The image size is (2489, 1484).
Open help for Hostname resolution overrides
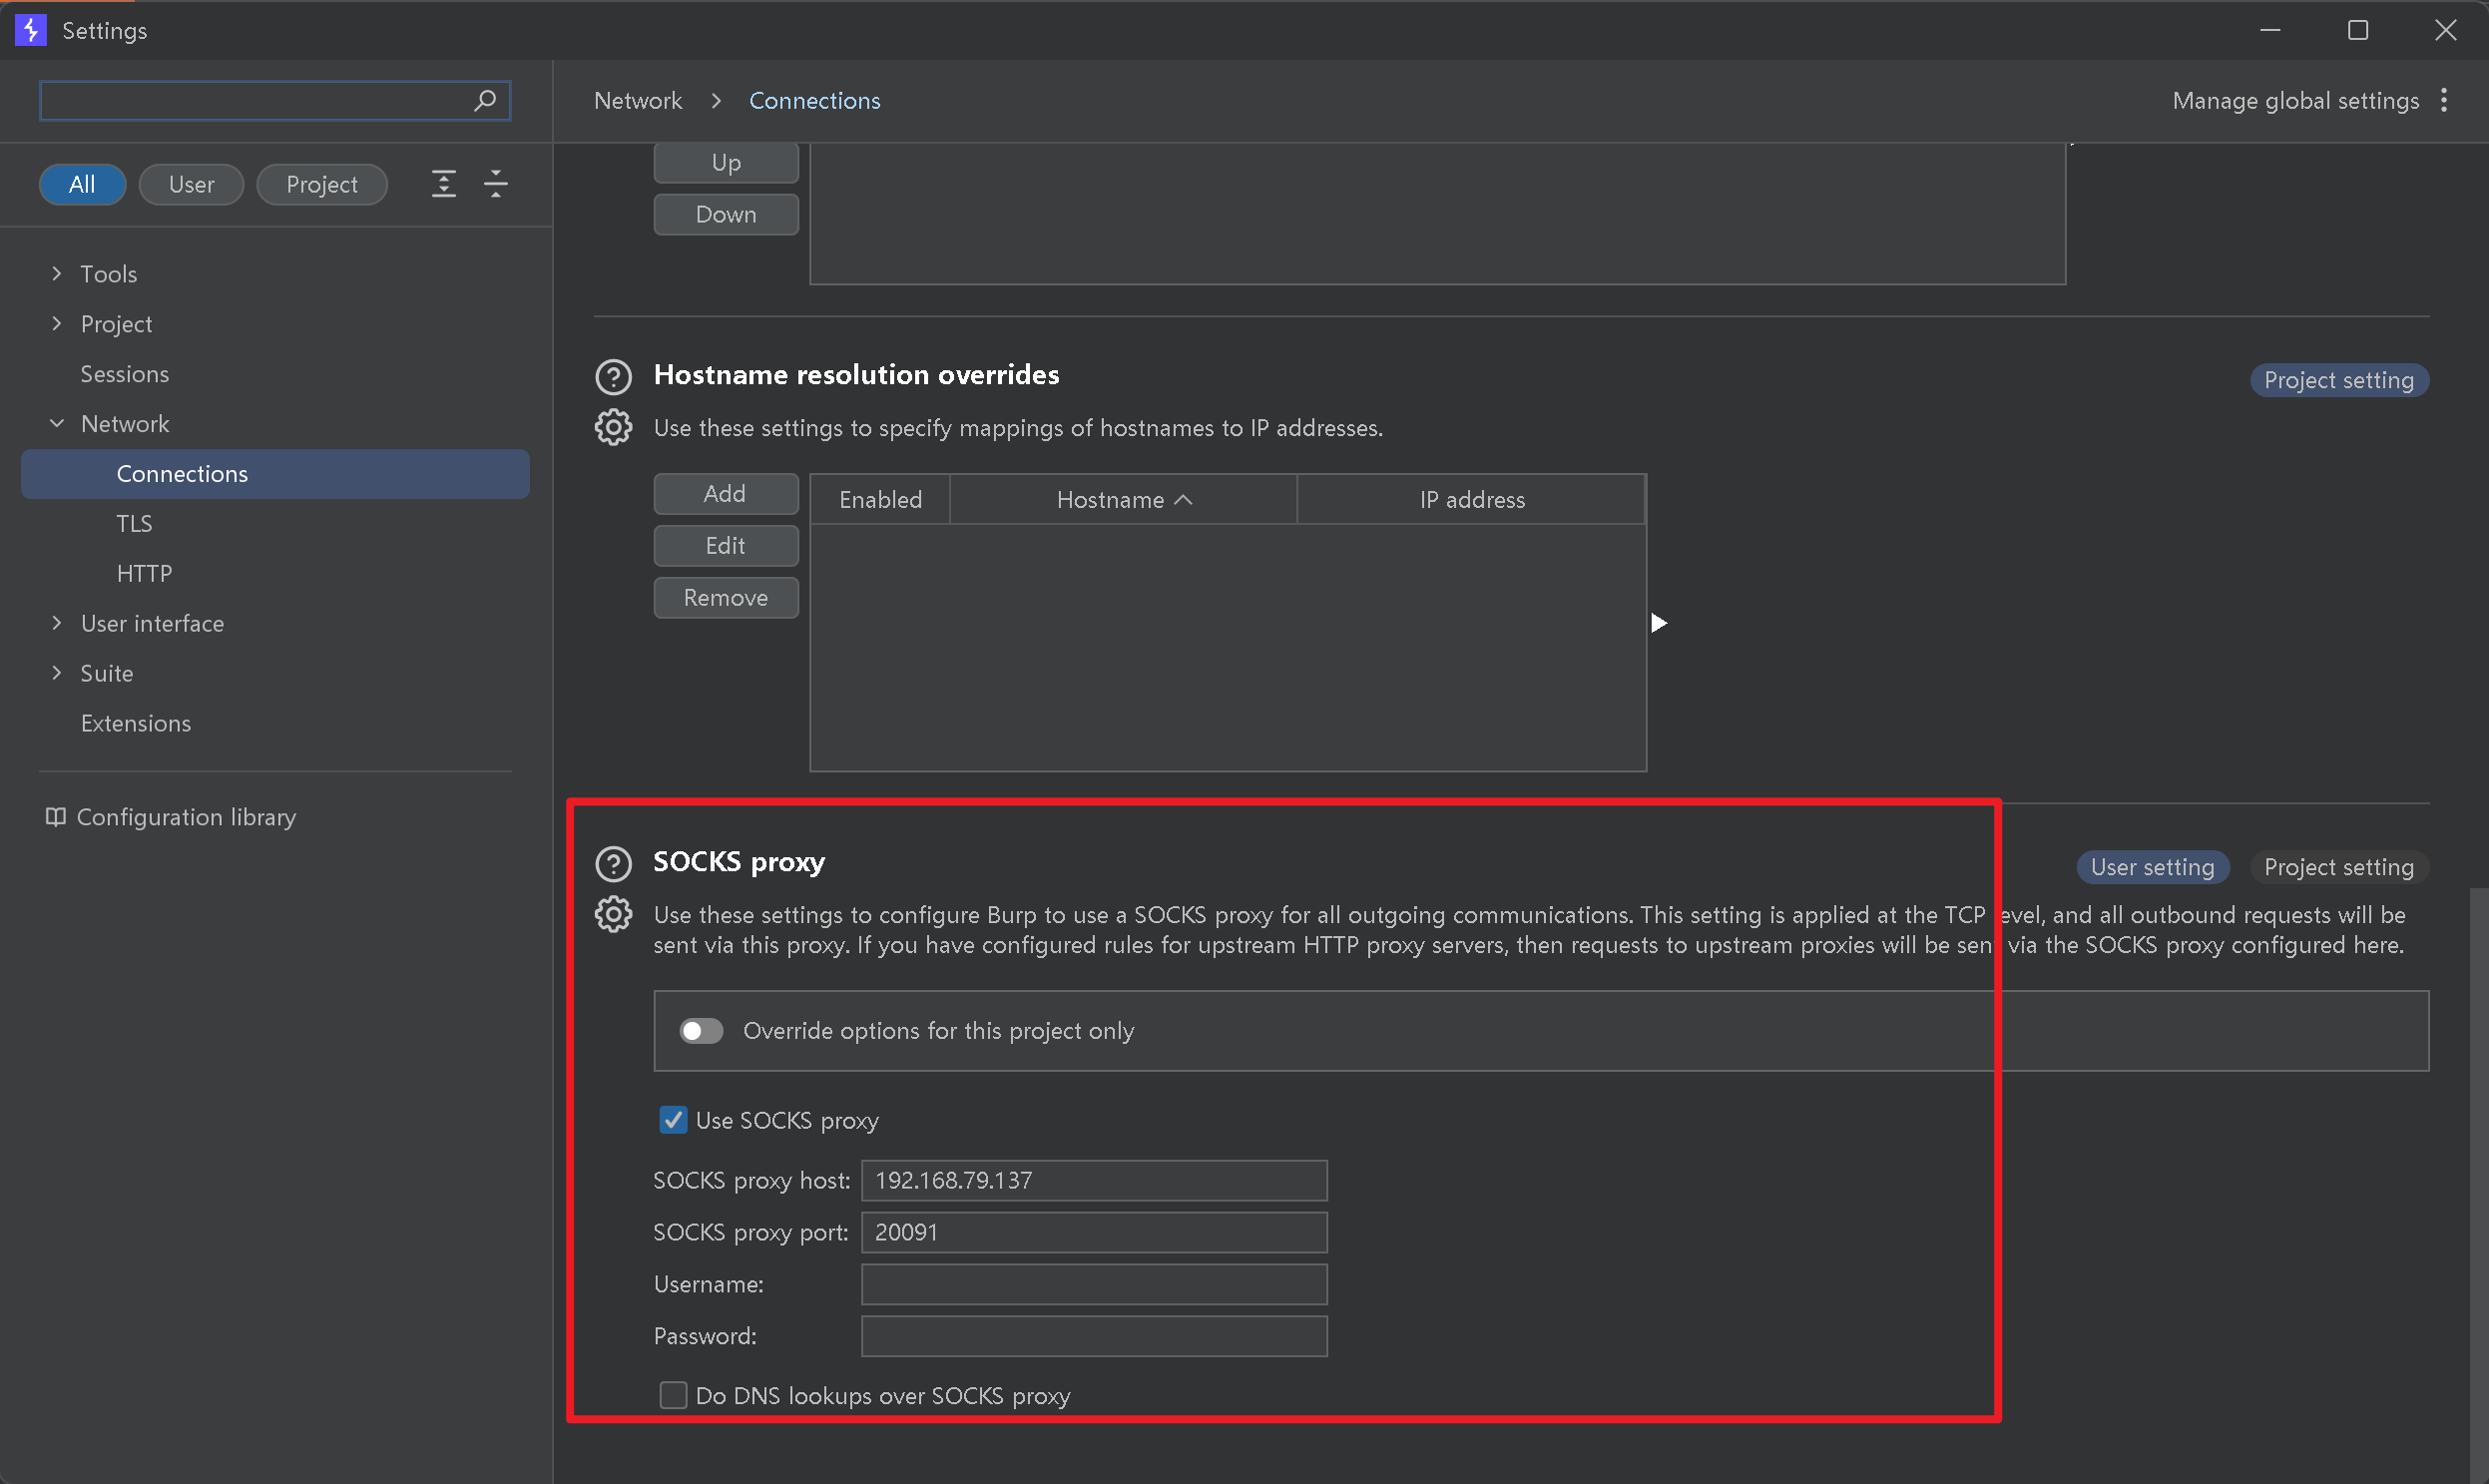(x=613, y=377)
